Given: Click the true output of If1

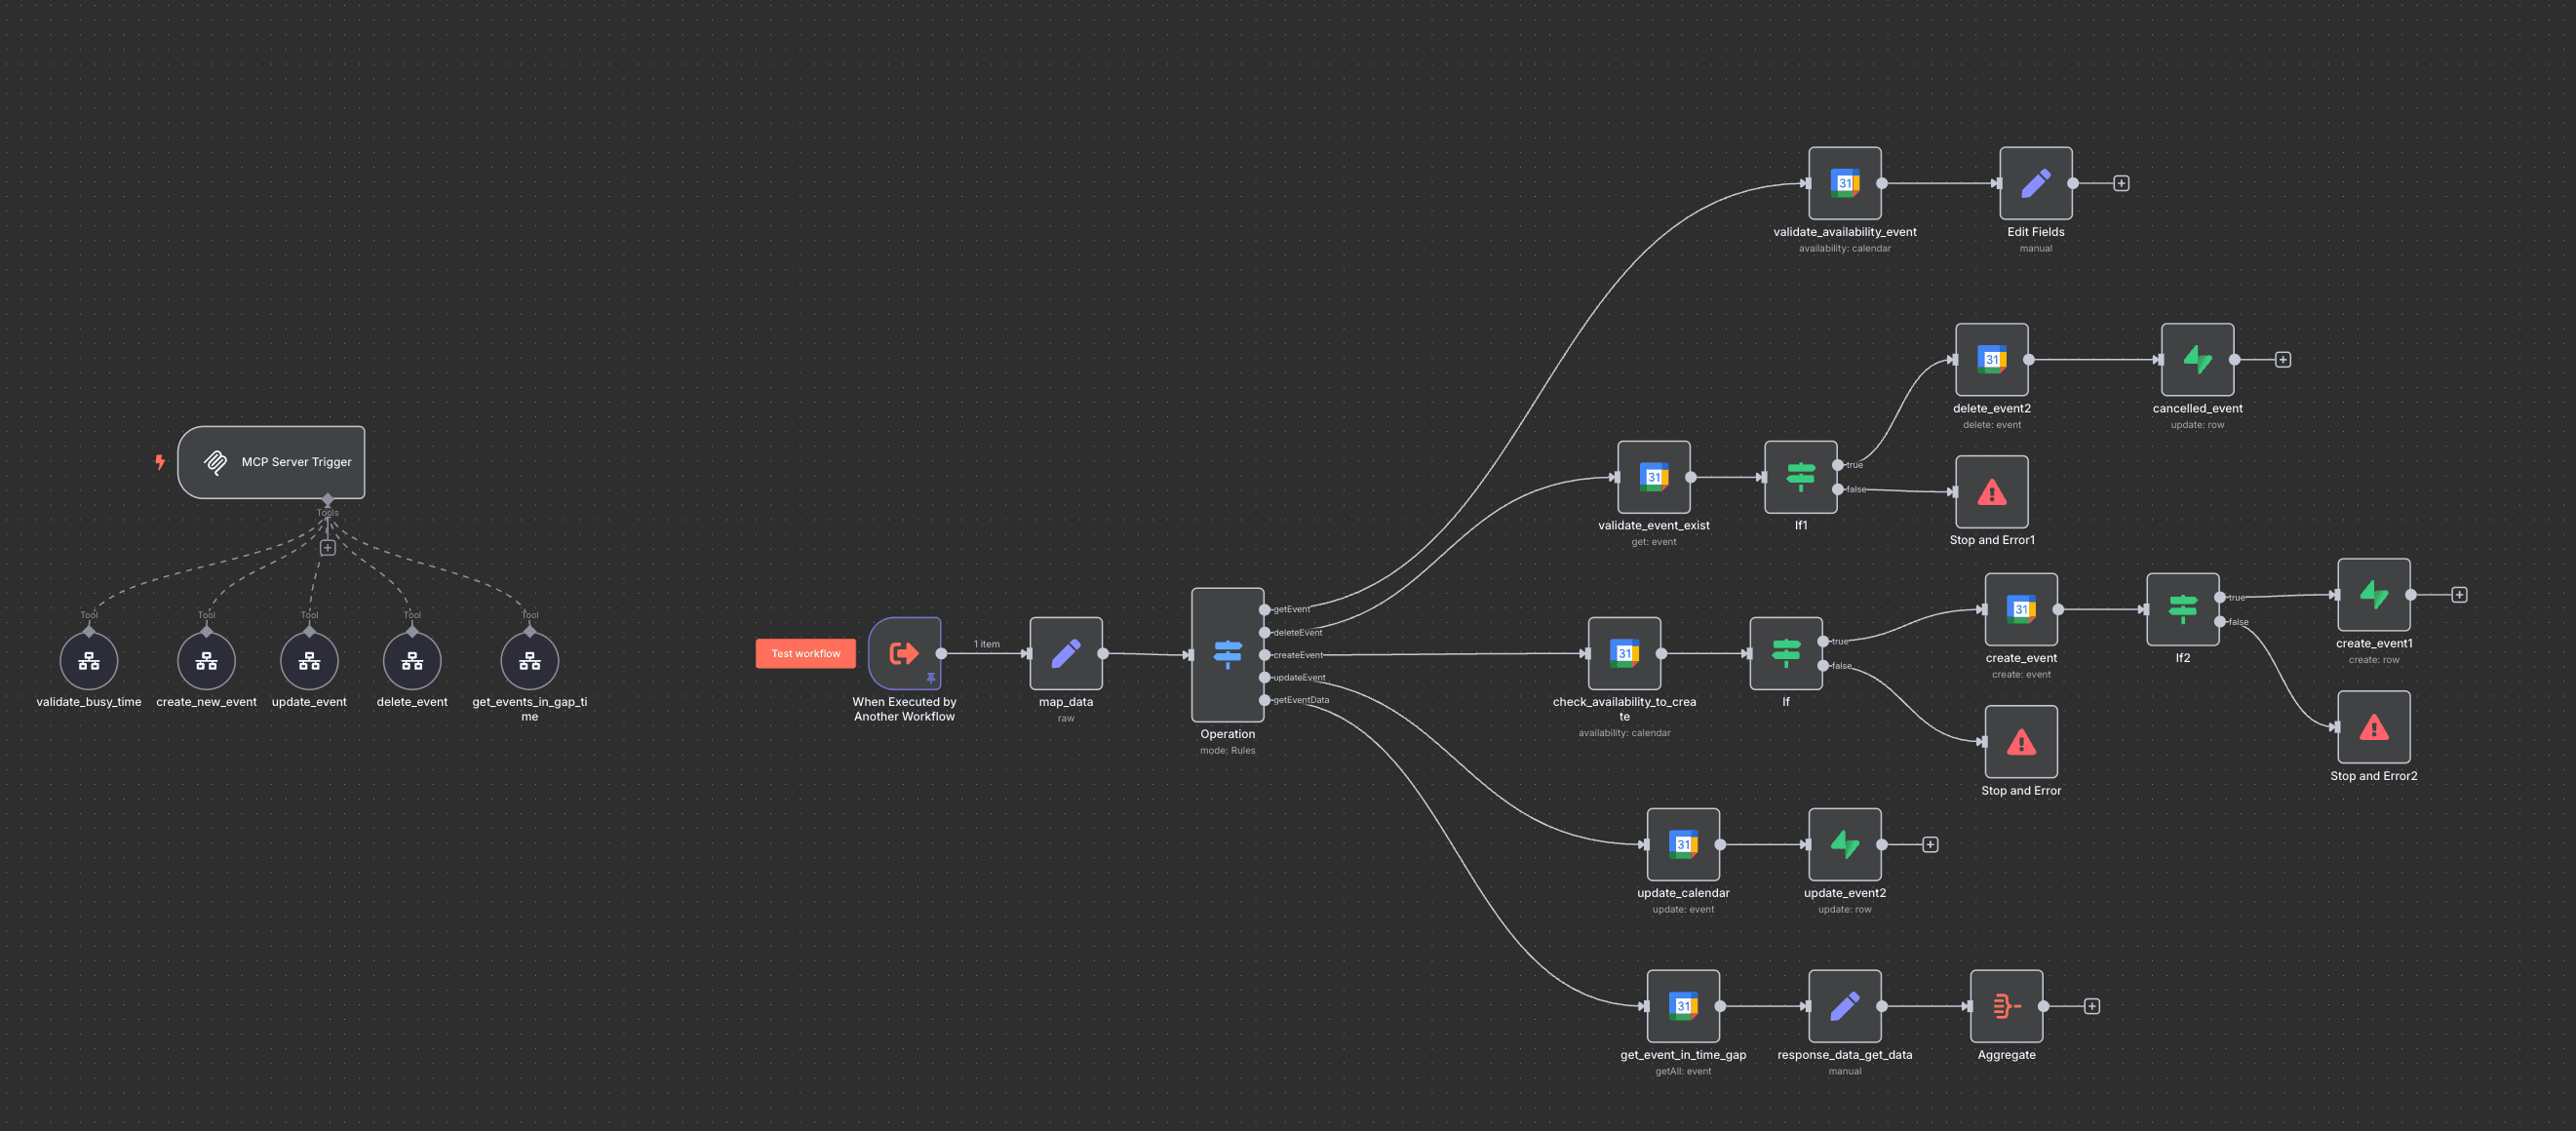Looking at the screenshot, I should click(1838, 465).
